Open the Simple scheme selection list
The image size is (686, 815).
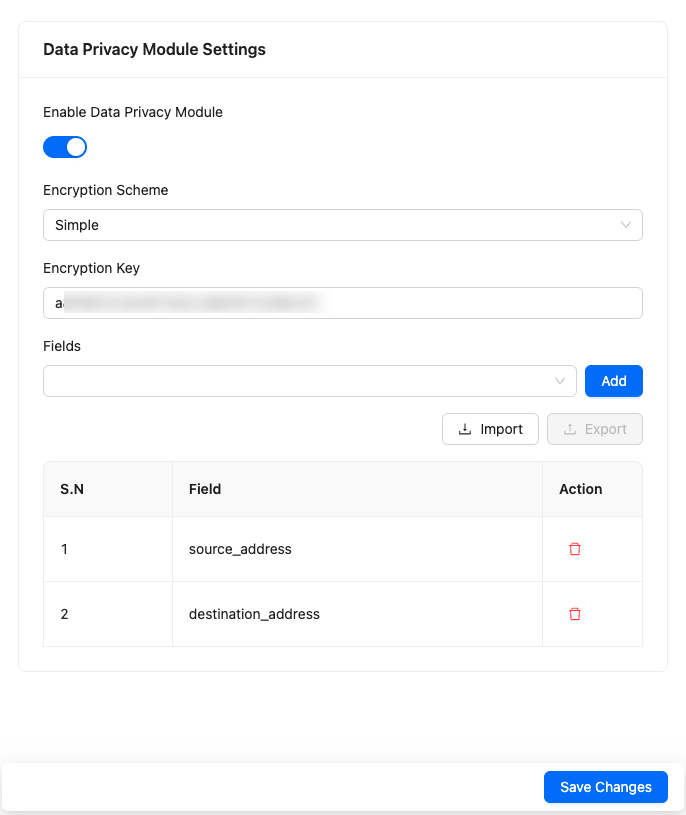342,225
